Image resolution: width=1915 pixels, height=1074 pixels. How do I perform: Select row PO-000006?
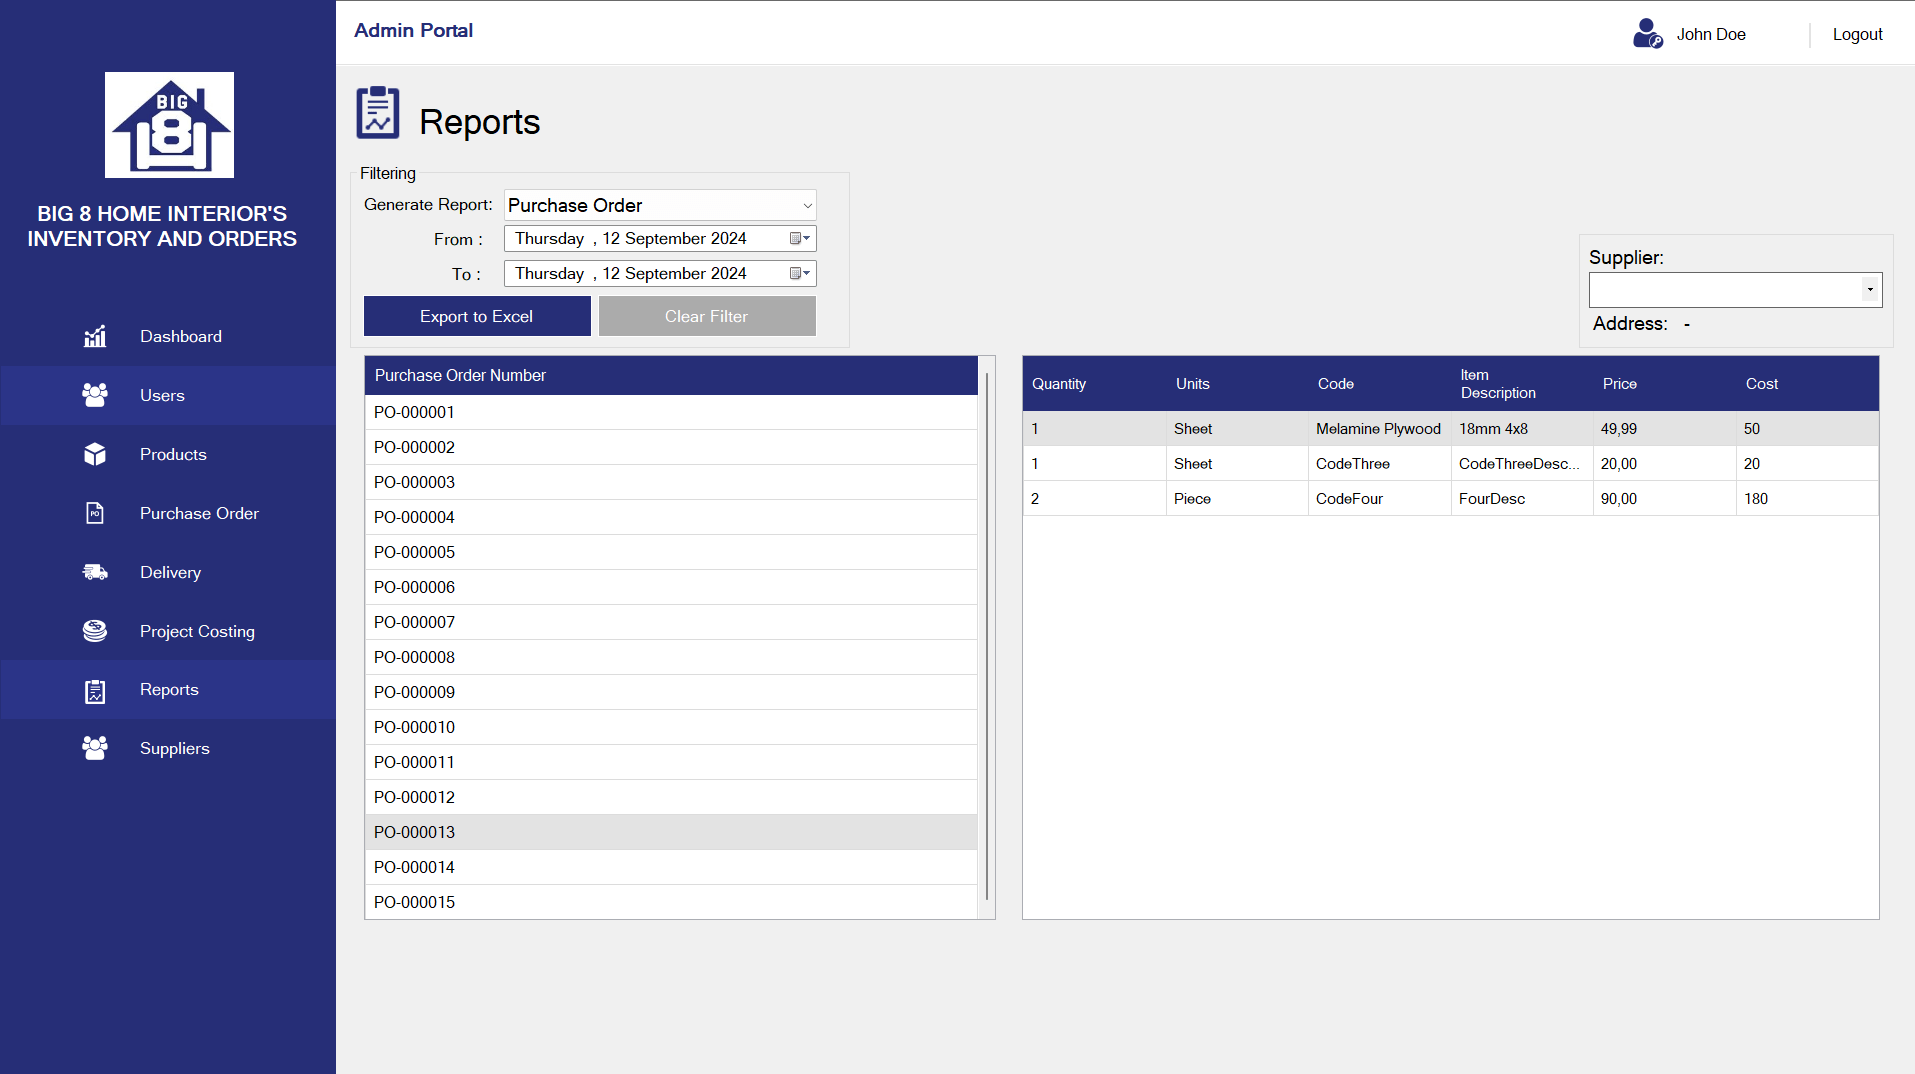tap(671, 587)
